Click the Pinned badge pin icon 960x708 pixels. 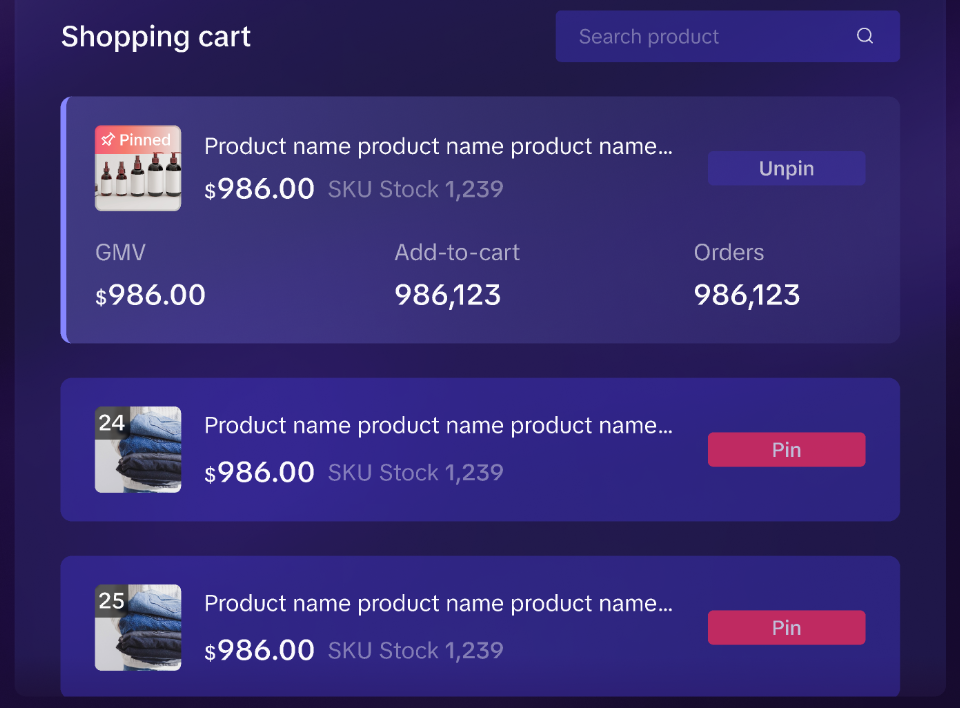tap(108, 140)
